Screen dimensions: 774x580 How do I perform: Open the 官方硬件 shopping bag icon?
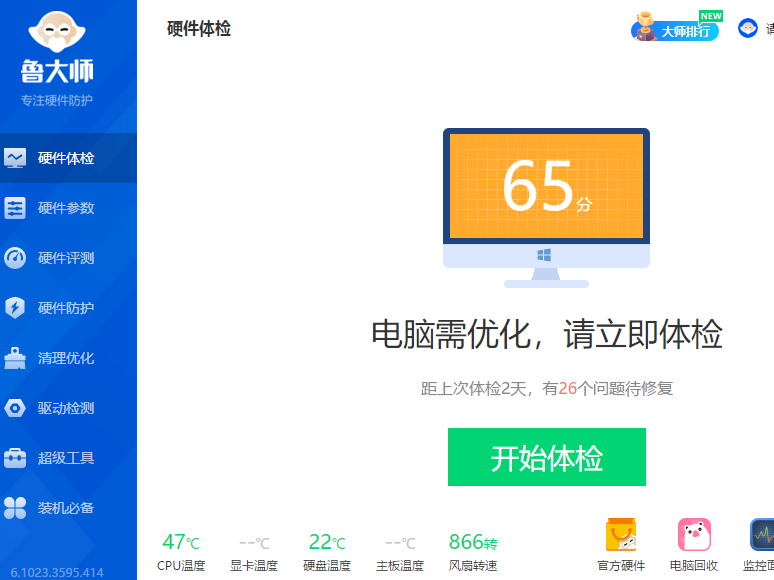coord(621,534)
